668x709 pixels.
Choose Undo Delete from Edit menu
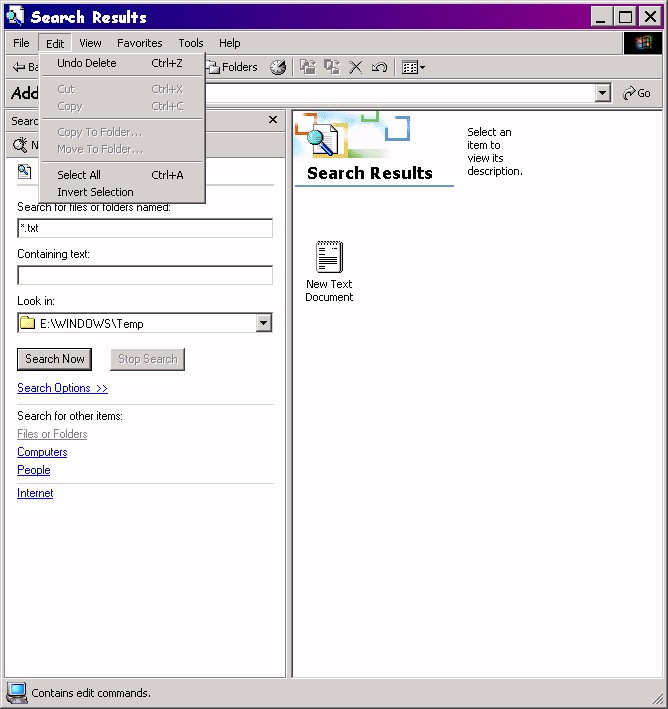[123, 63]
